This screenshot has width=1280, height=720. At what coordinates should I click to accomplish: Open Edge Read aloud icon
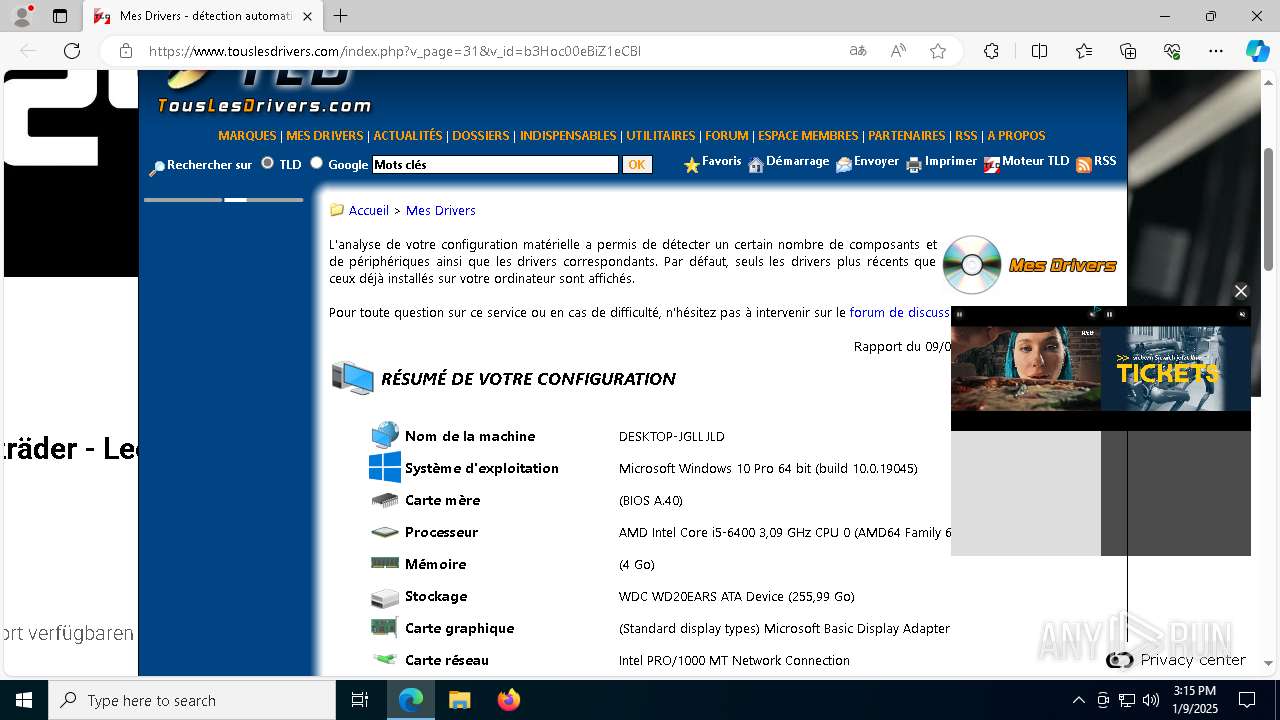point(898,51)
